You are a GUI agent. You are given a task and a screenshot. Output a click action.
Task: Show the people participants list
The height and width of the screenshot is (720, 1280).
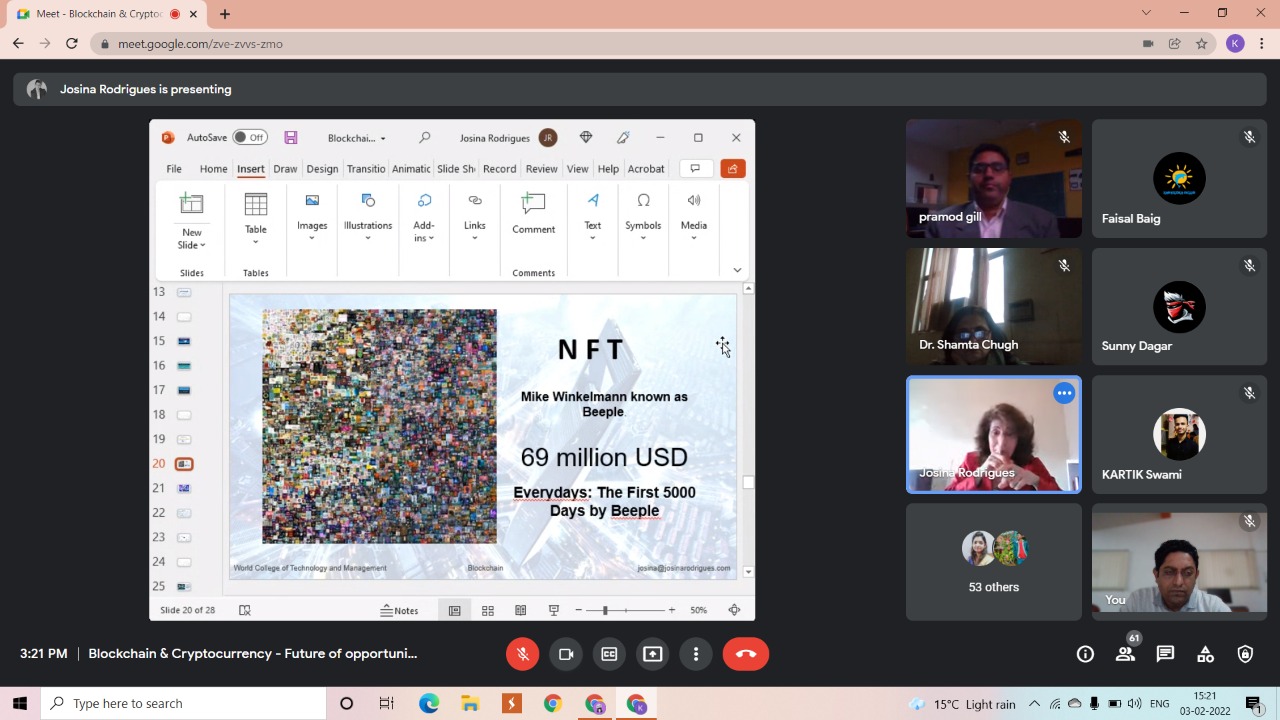1125,654
